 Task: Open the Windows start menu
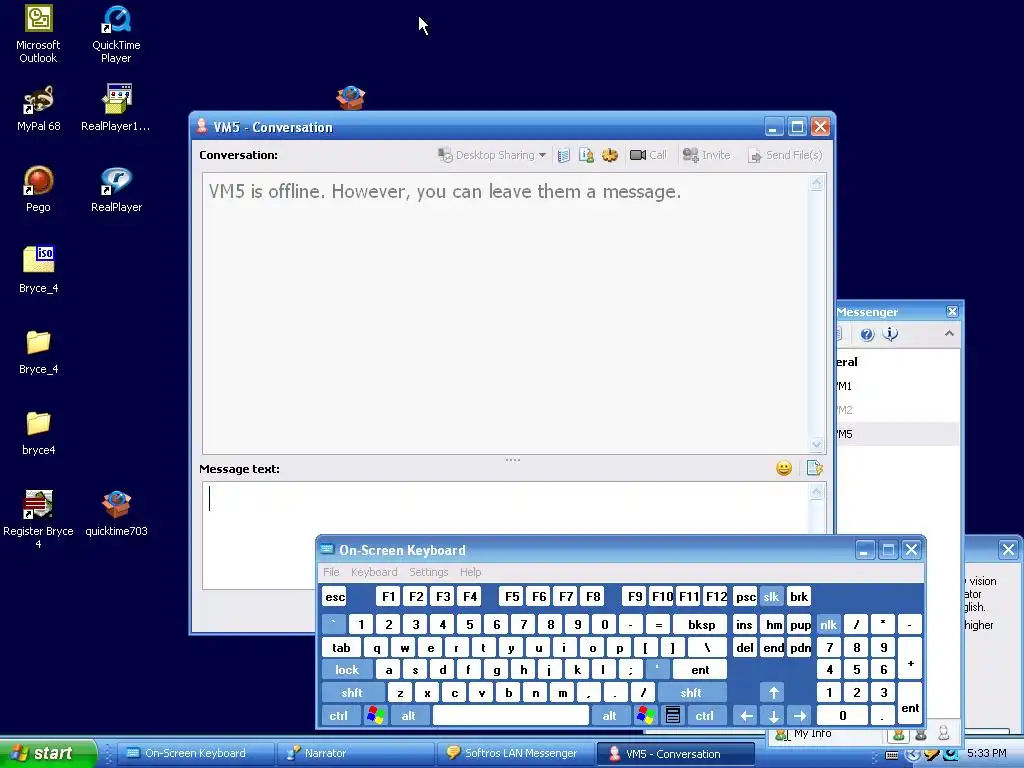(48, 753)
